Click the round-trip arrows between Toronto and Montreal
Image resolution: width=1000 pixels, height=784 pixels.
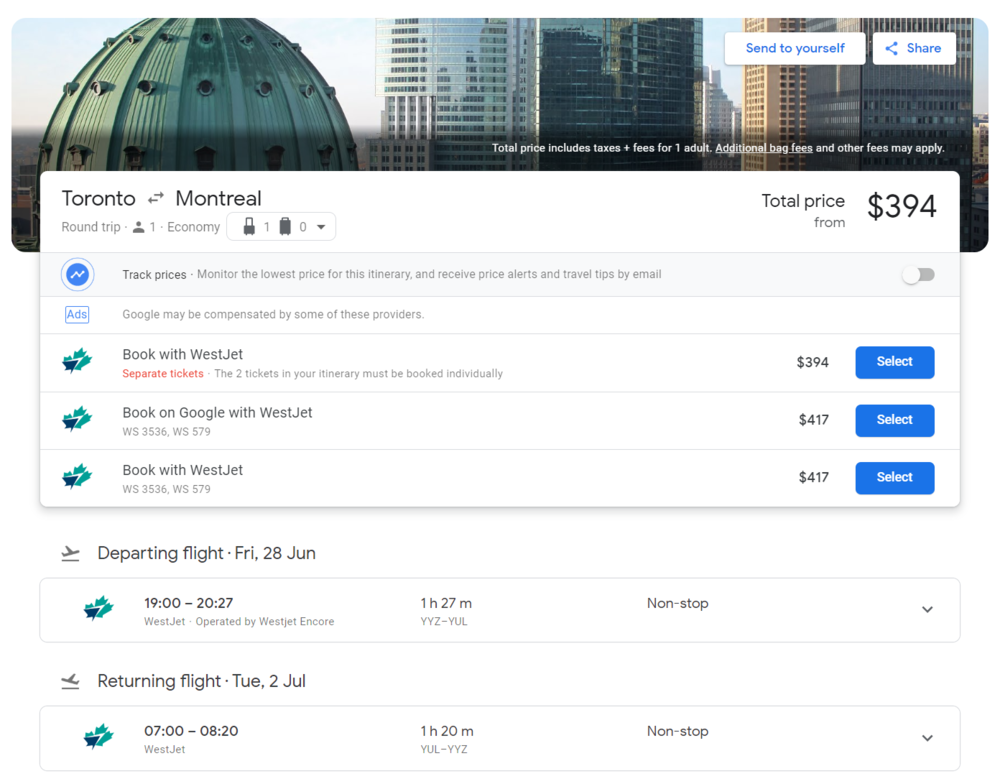pos(156,198)
